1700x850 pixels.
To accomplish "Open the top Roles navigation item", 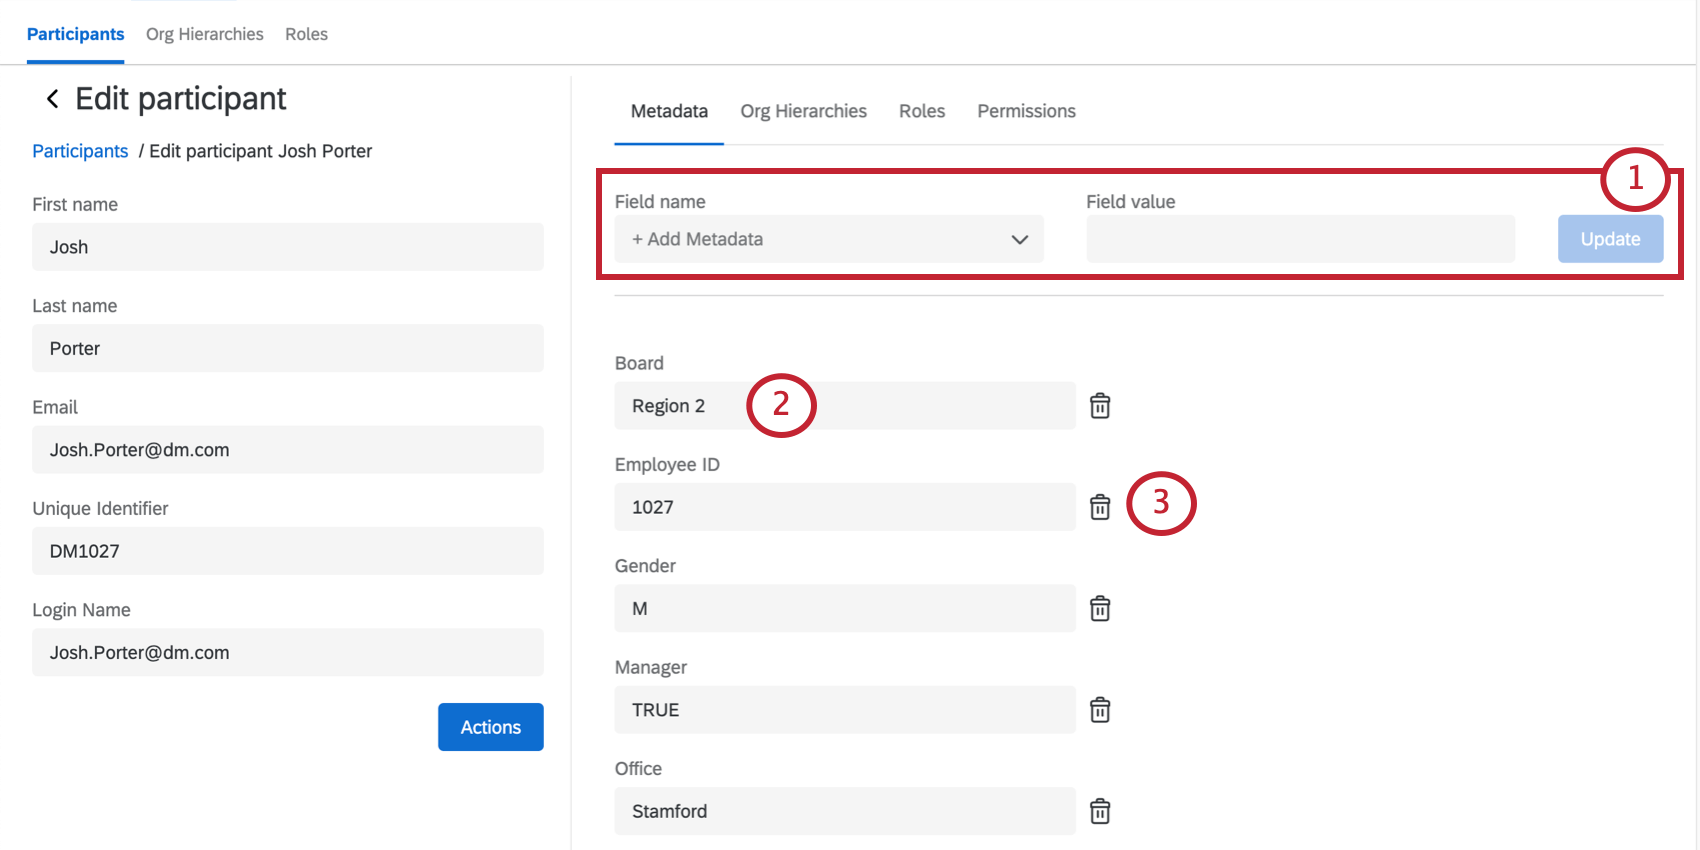I will (x=306, y=34).
